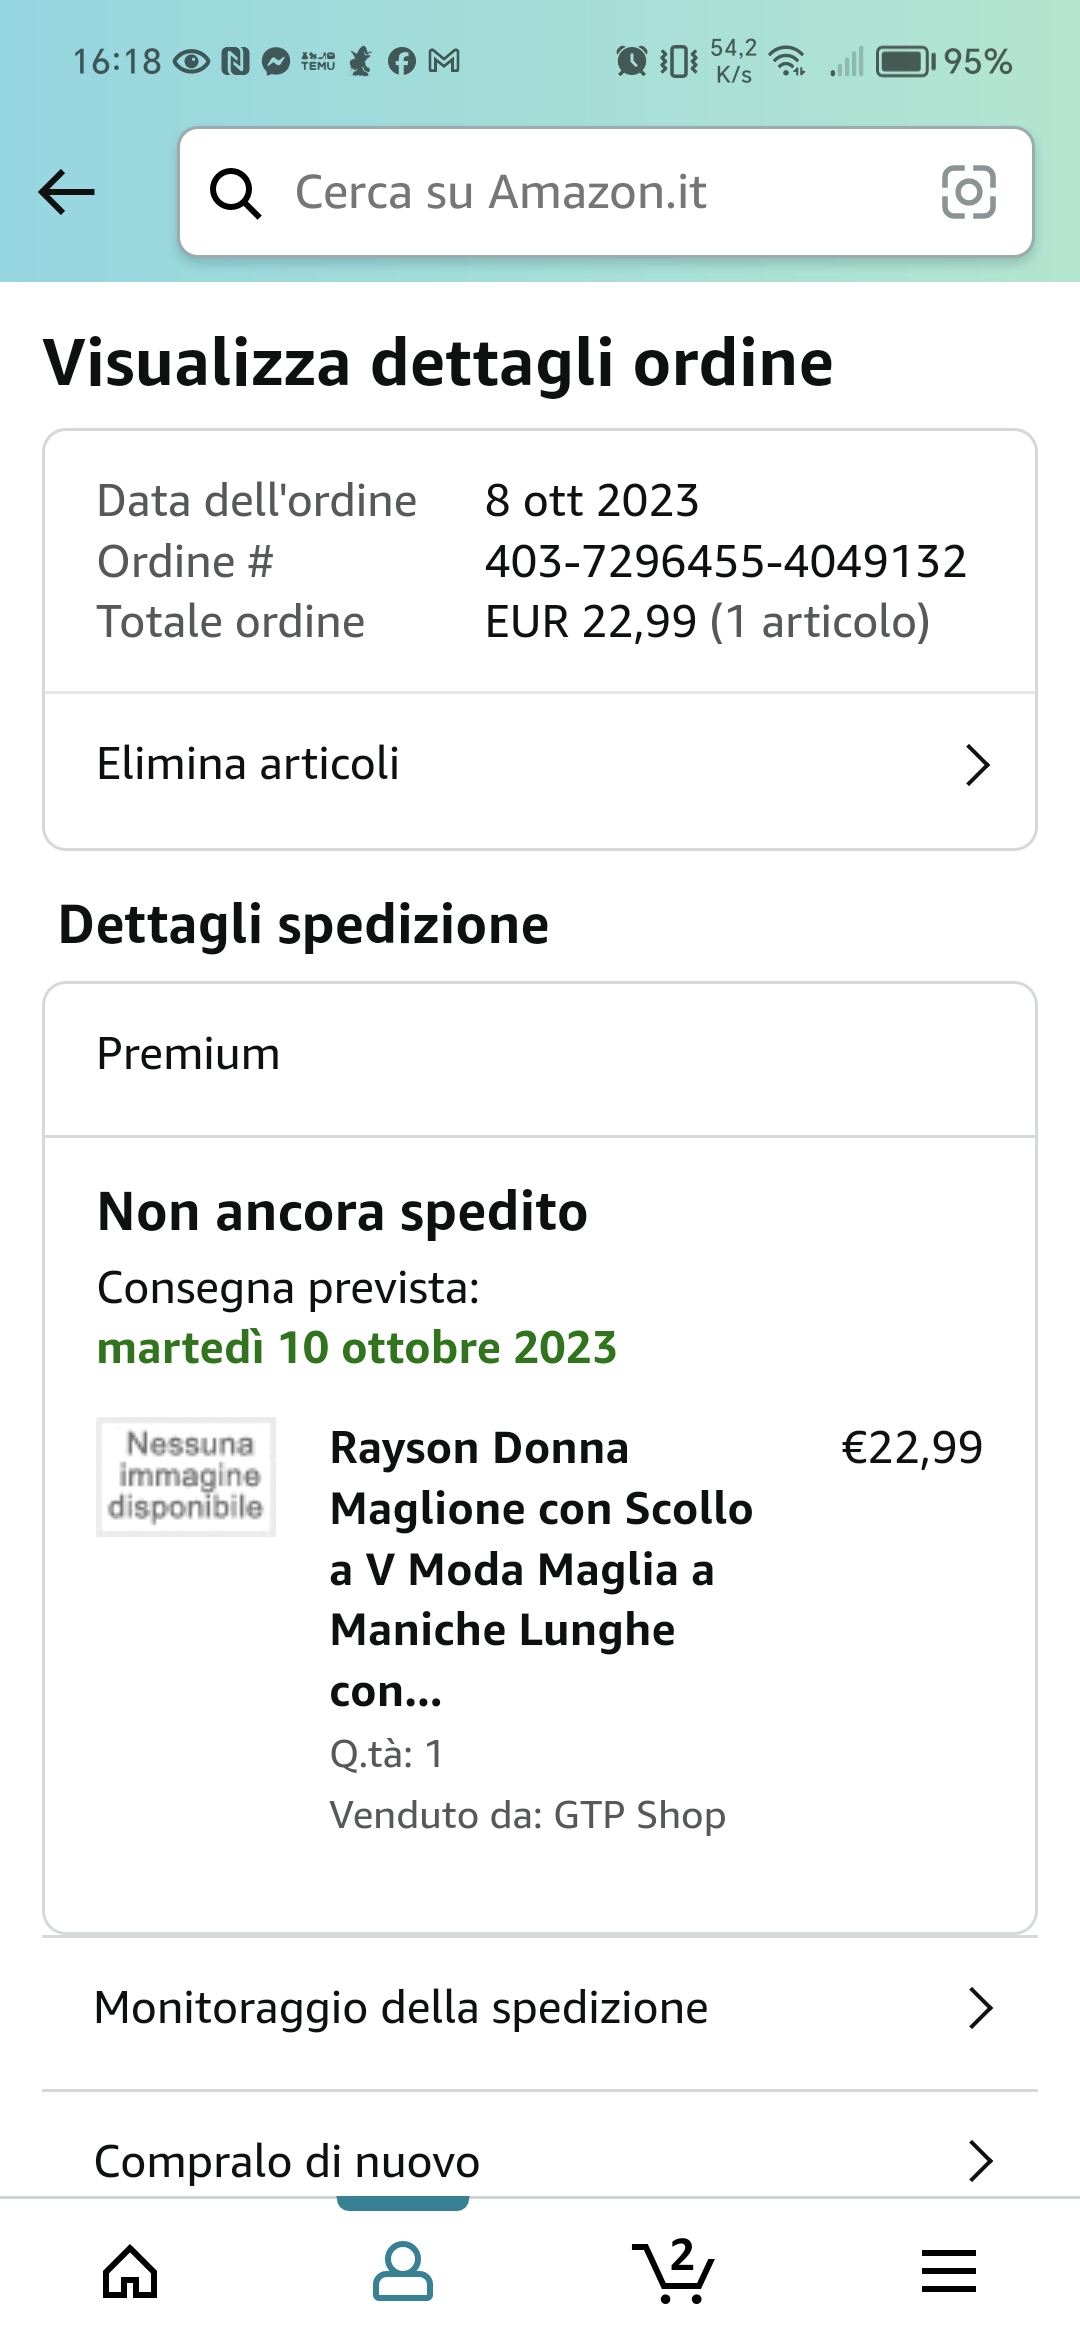The height and width of the screenshot is (2340, 1080).
Task: Expand Monitoraggio della spedizione chevron
Action: click(x=981, y=2008)
